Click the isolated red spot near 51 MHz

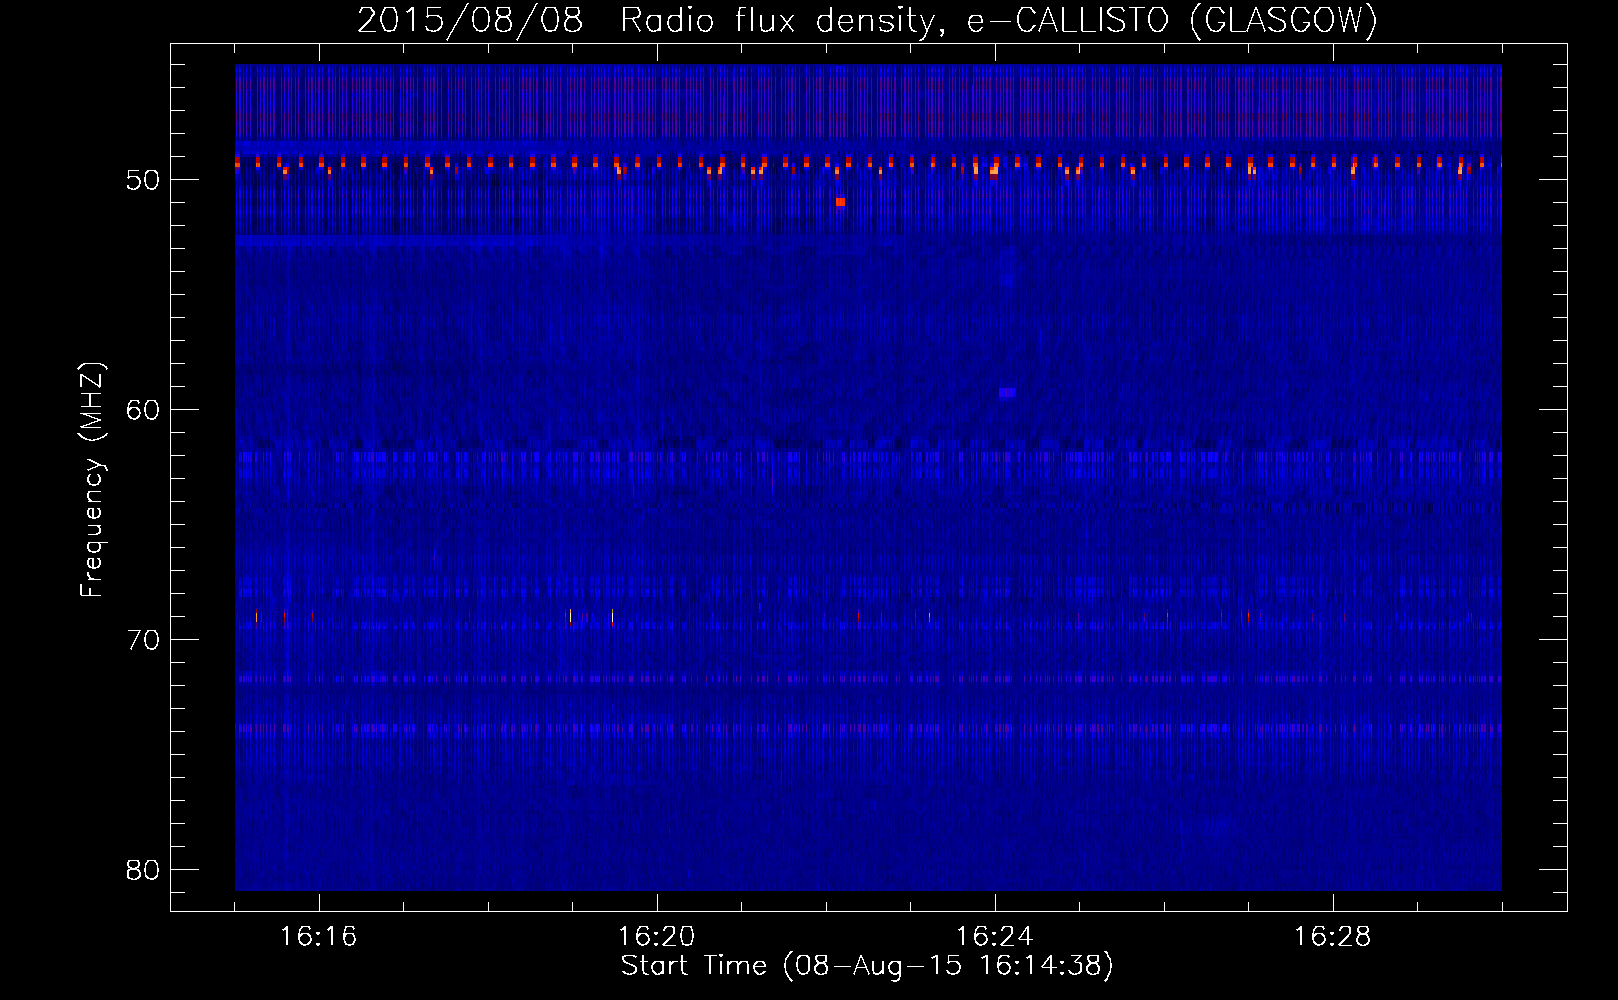point(840,202)
